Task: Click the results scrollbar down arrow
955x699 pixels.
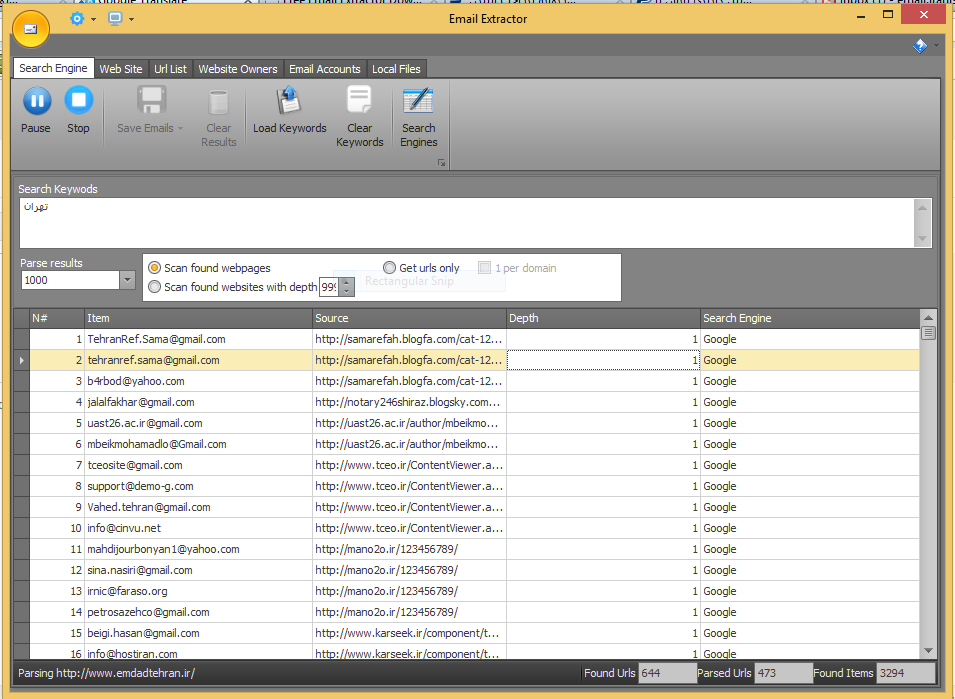Action: [928, 651]
